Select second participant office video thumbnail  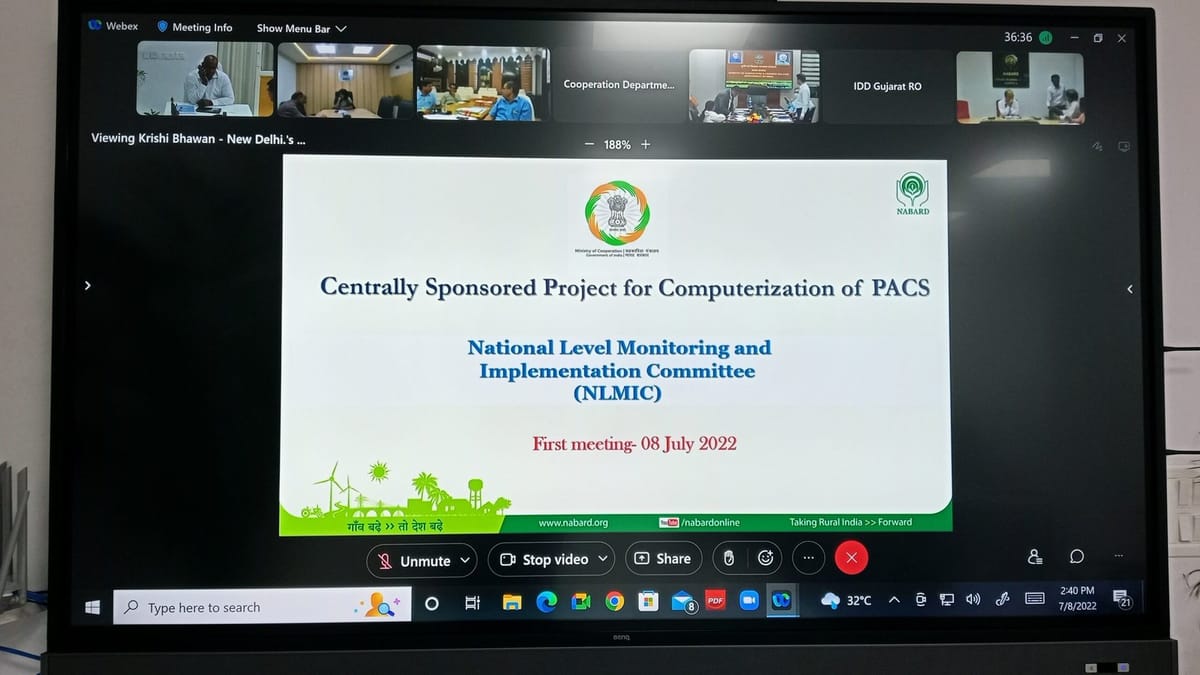344,81
